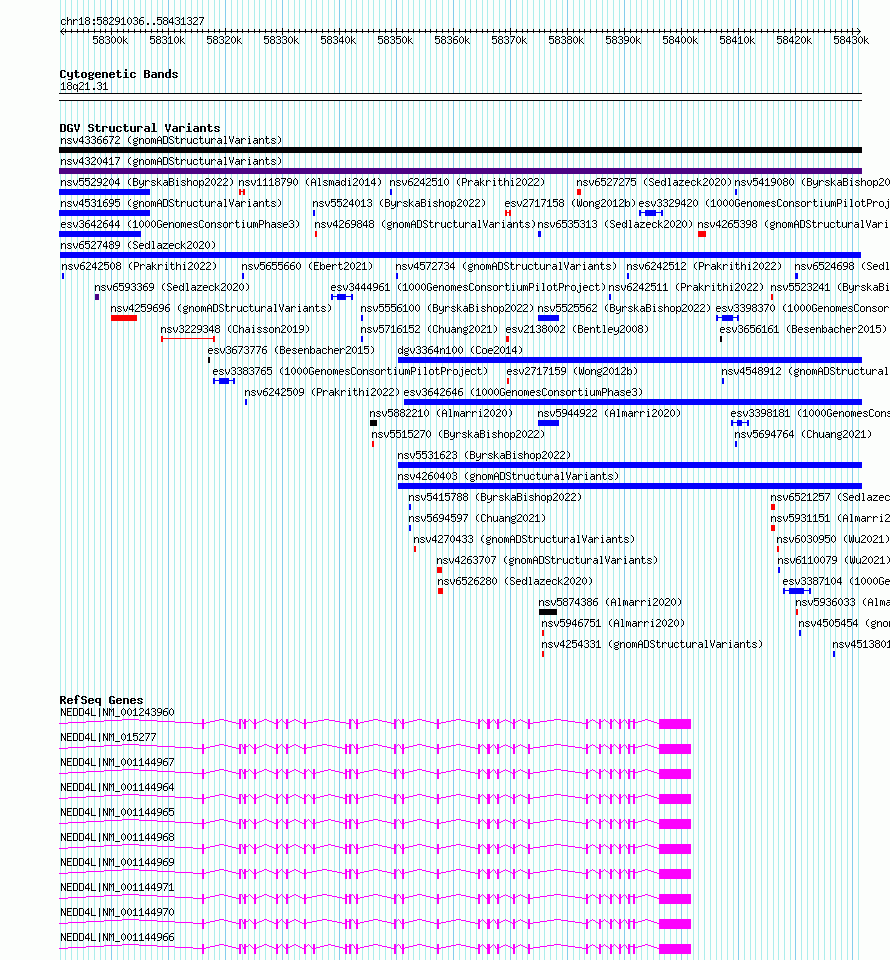
Task: Click nsv5529204 (ByrskaBishop2022) label
Action: 147,182
